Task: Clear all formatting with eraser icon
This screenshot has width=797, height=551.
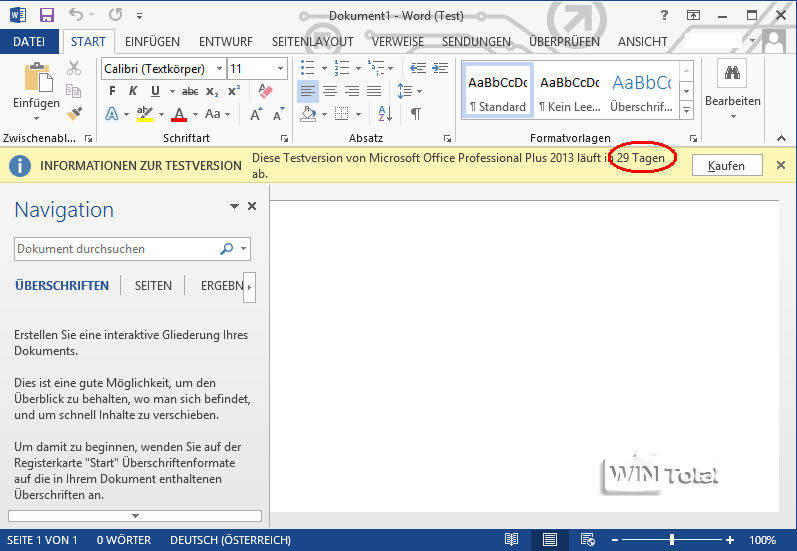Action: [x=265, y=91]
